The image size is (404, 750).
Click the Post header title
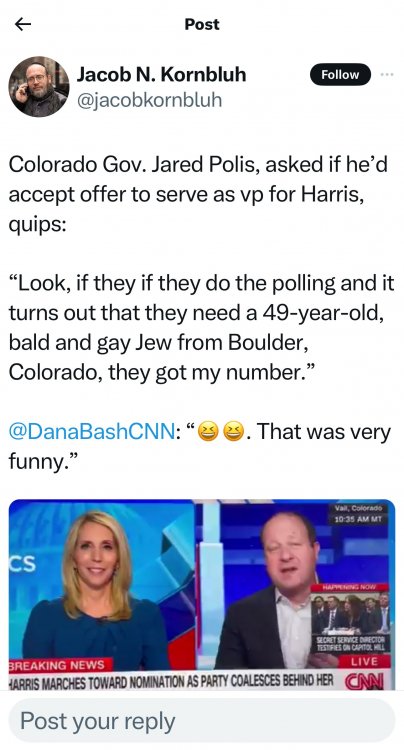point(202,24)
